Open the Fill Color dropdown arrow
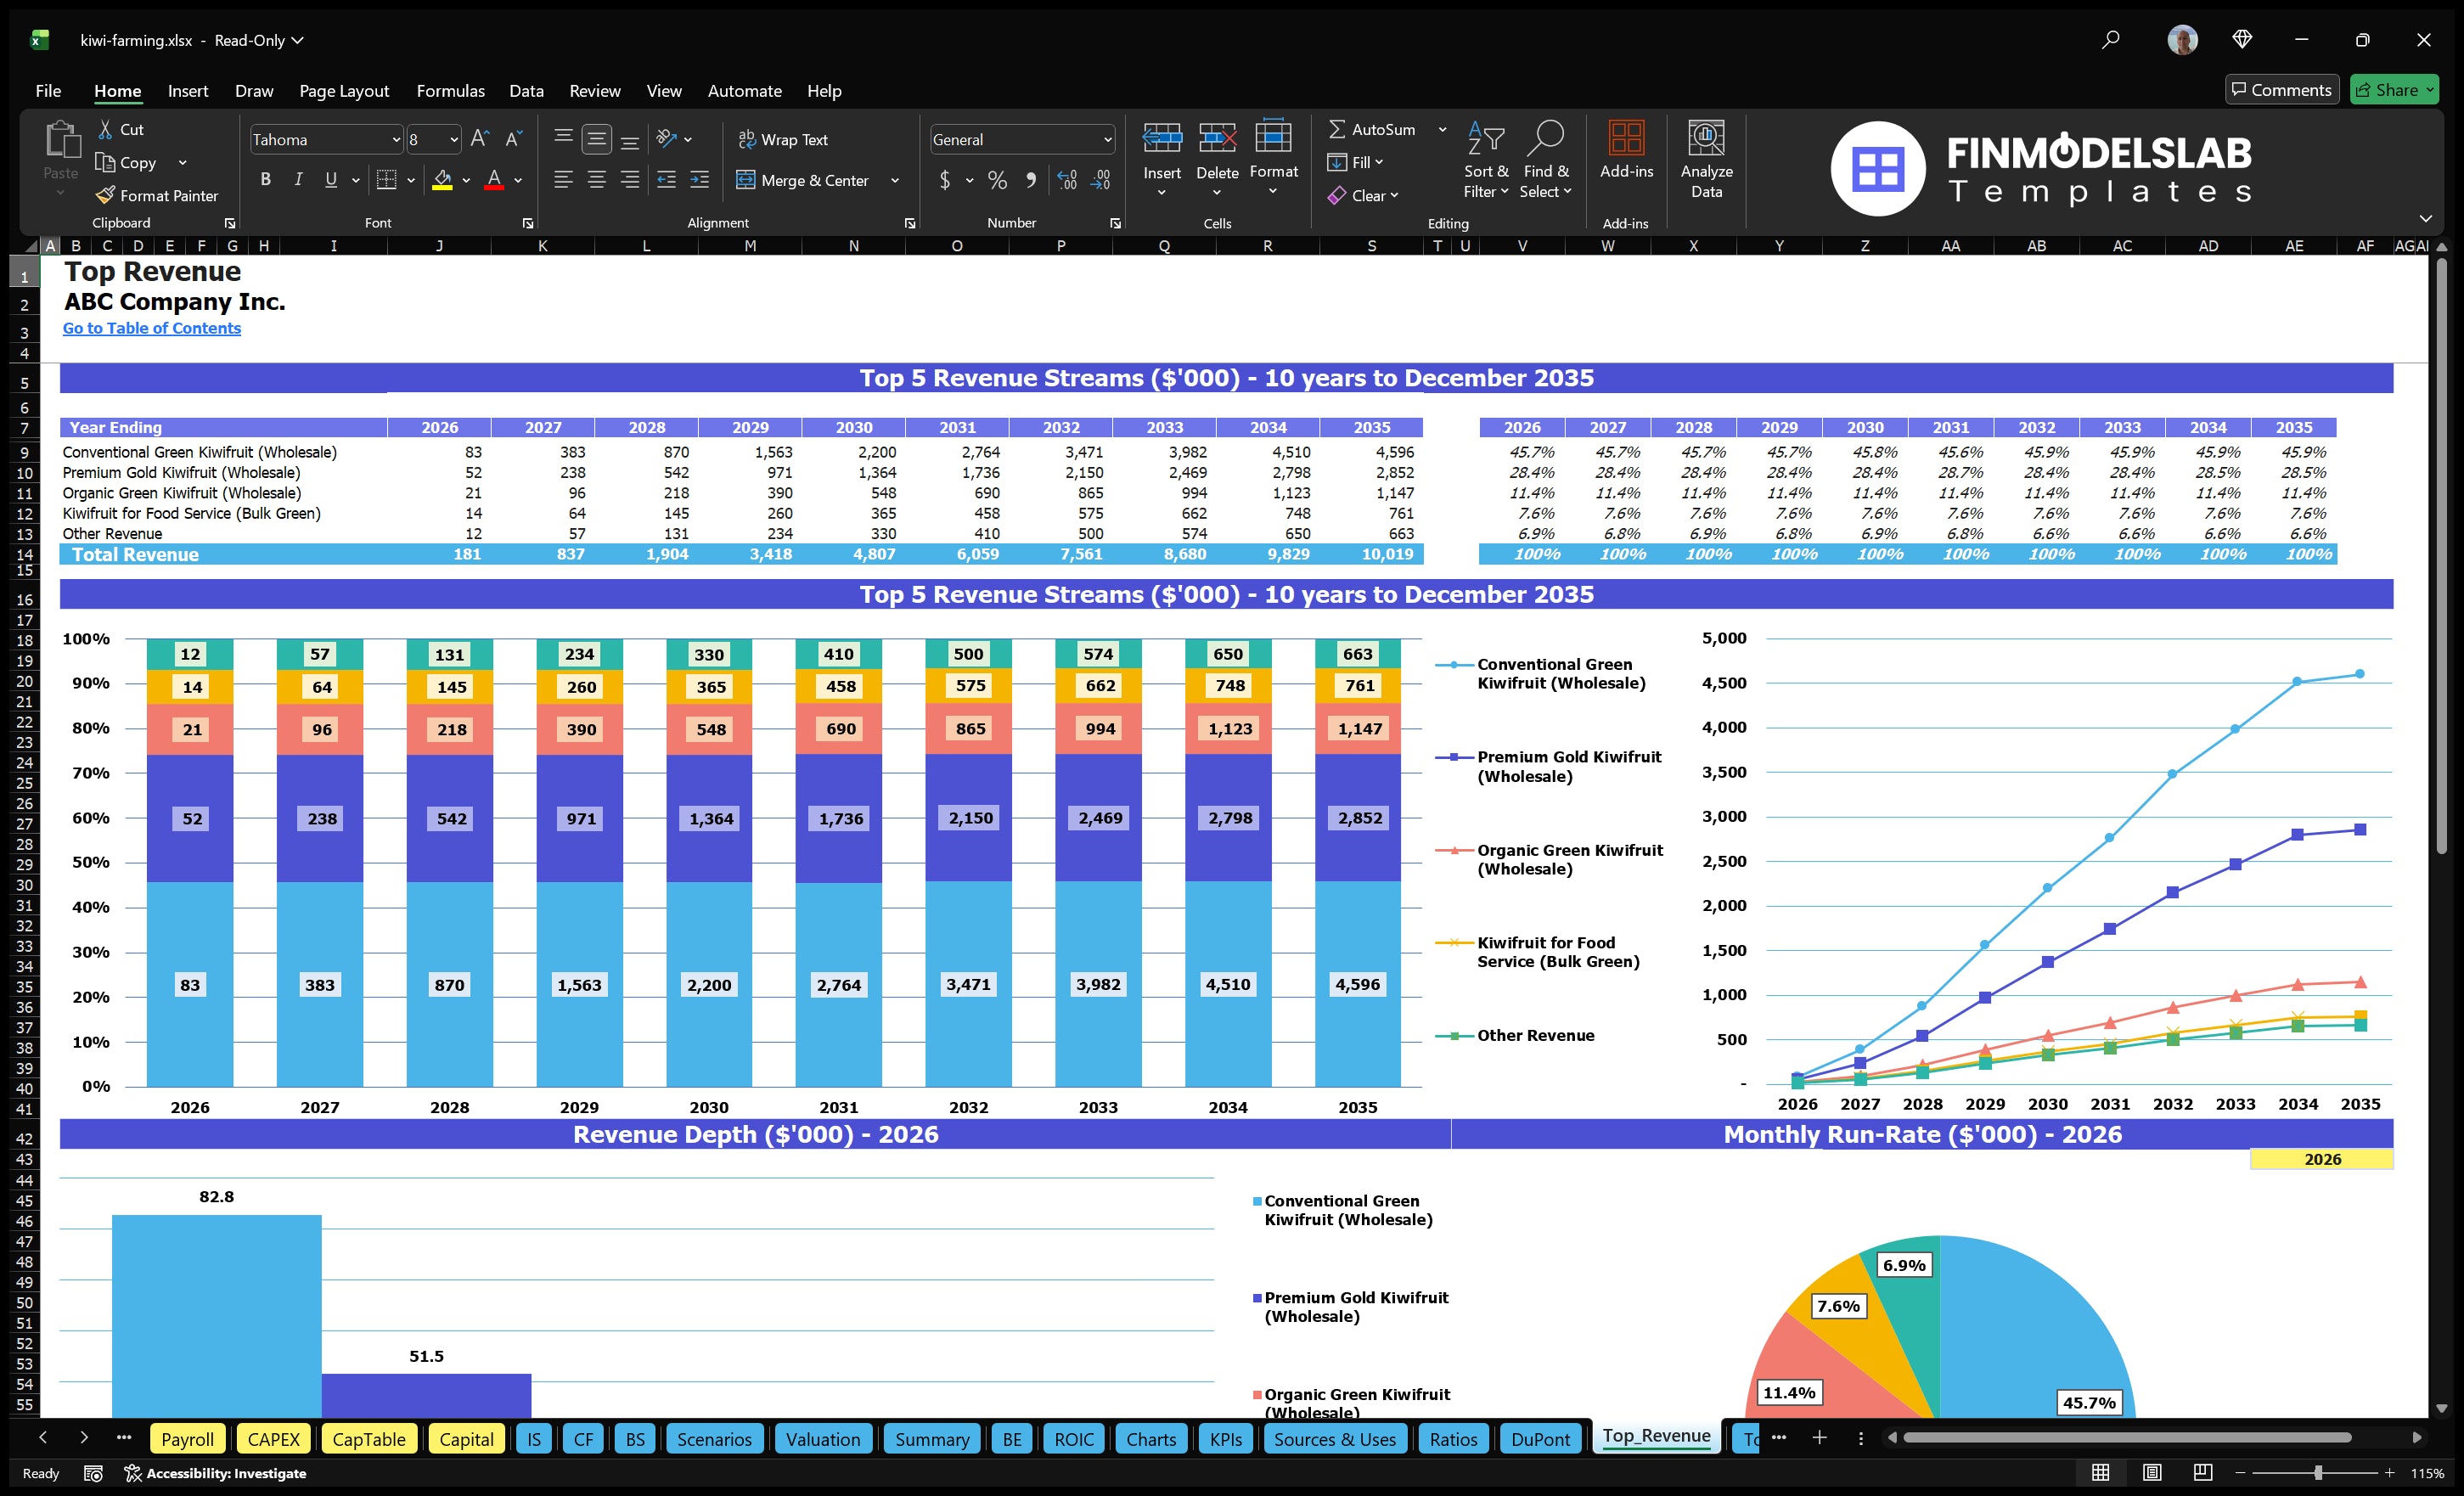This screenshot has height=1496, width=2464. [466, 181]
